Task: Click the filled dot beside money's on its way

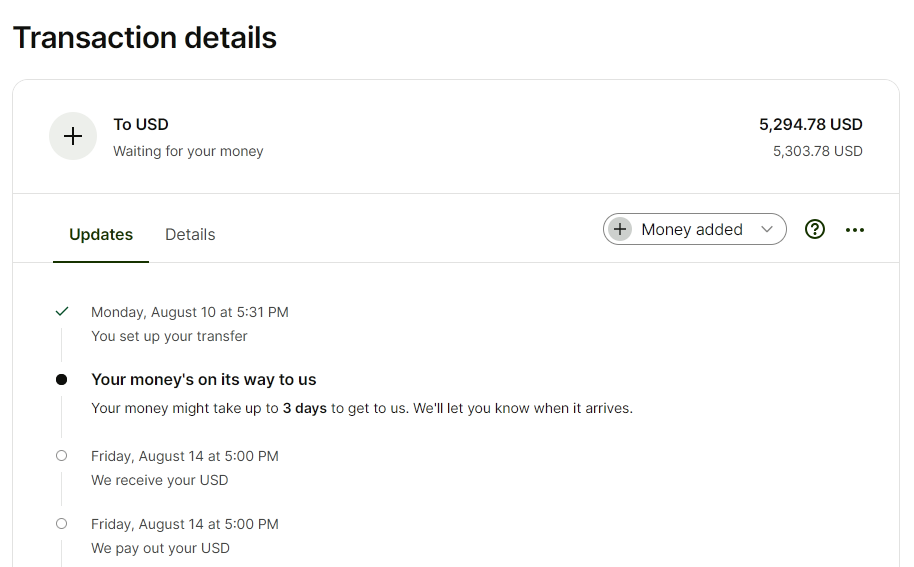Action: tap(61, 380)
